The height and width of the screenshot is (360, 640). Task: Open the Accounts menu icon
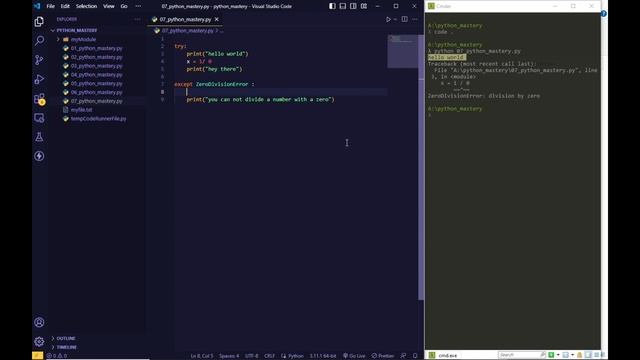[x=39, y=322]
